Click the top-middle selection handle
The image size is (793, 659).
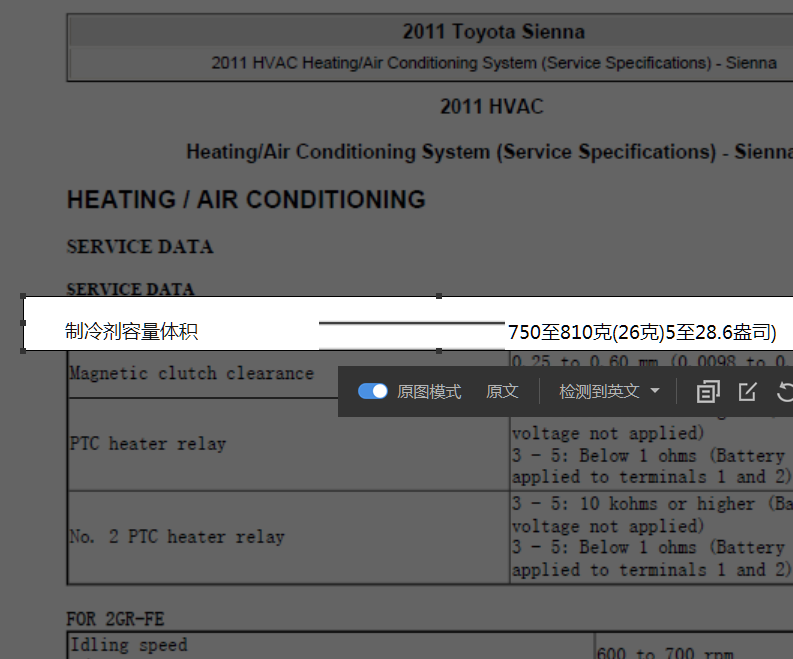tap(438, 296)
